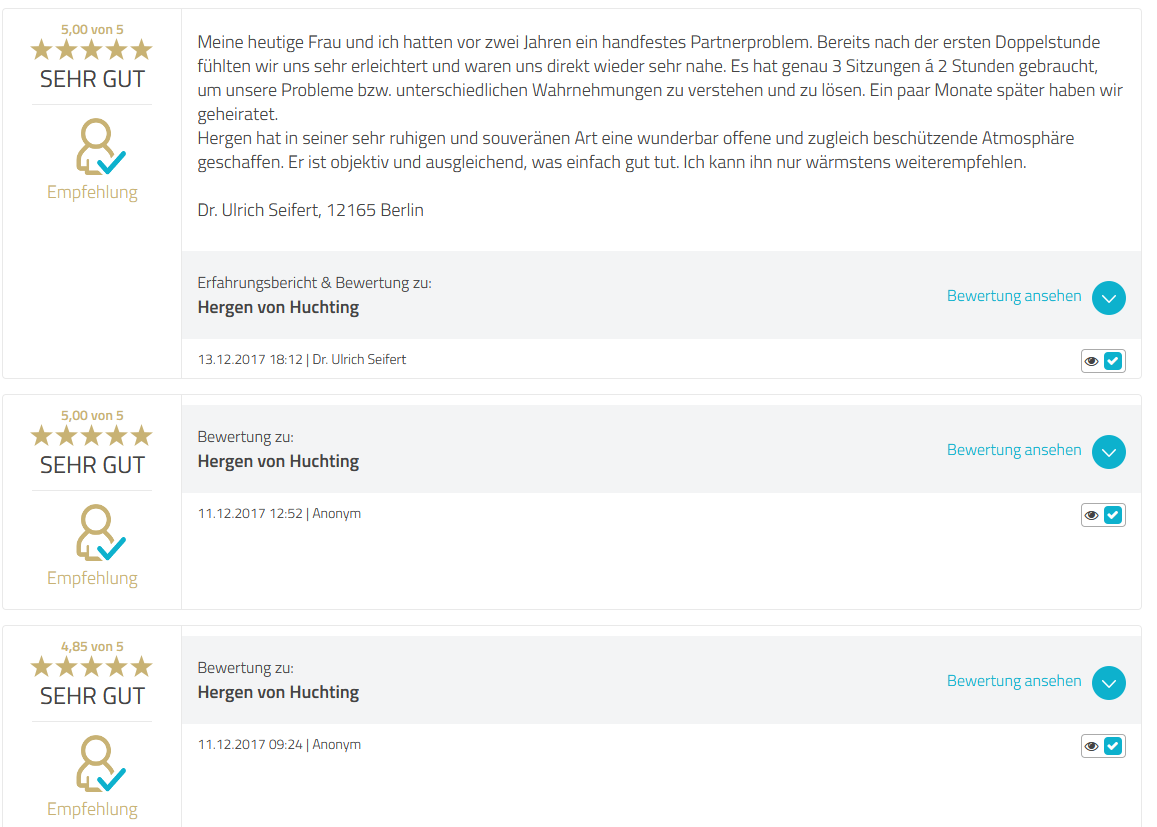This screenshot has height=827, width=1157.
Task: Expand the first review with the round chevron button
Action: (1108, 298)
